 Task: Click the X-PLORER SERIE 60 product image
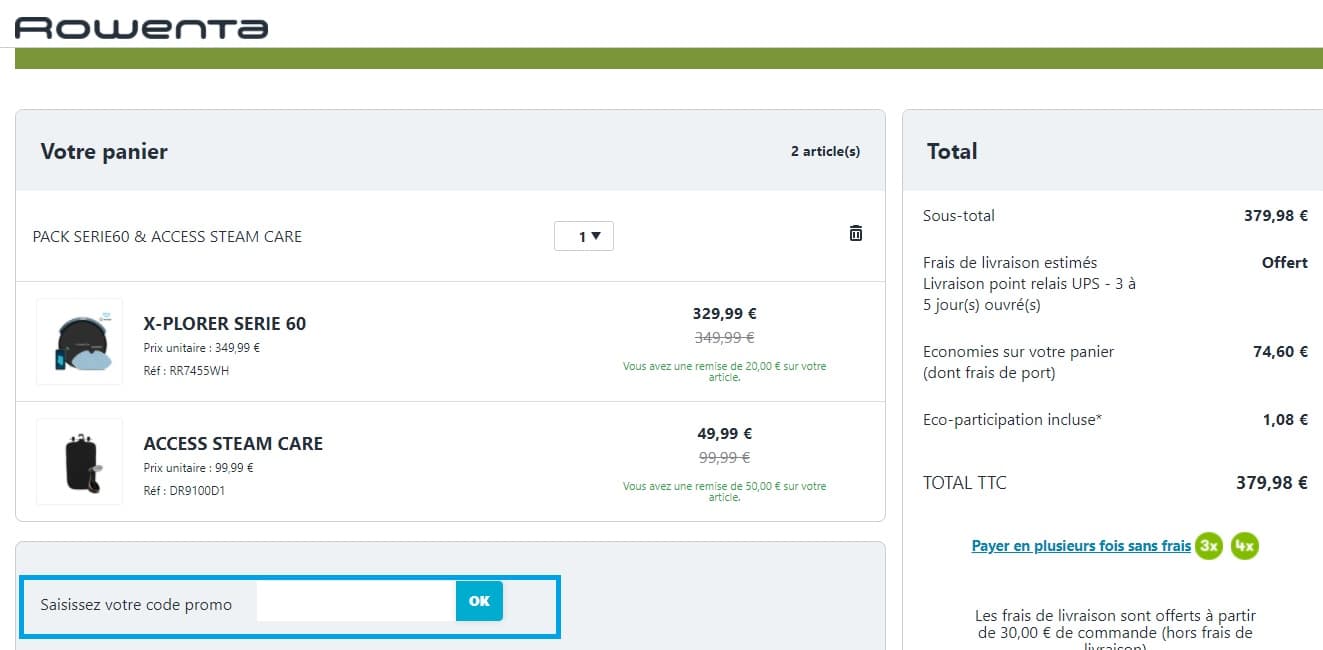78,340
